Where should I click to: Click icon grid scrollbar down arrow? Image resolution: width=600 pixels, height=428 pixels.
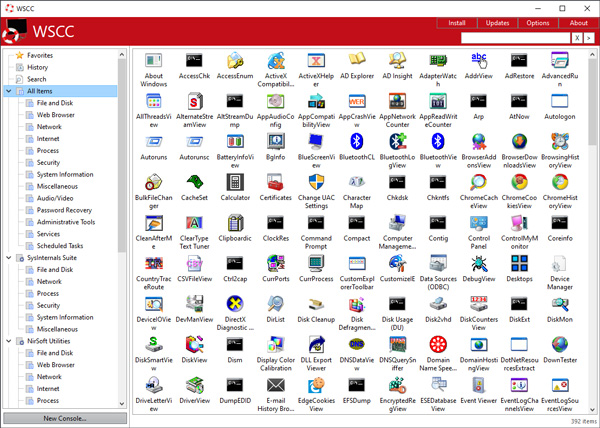pos(592,410)
